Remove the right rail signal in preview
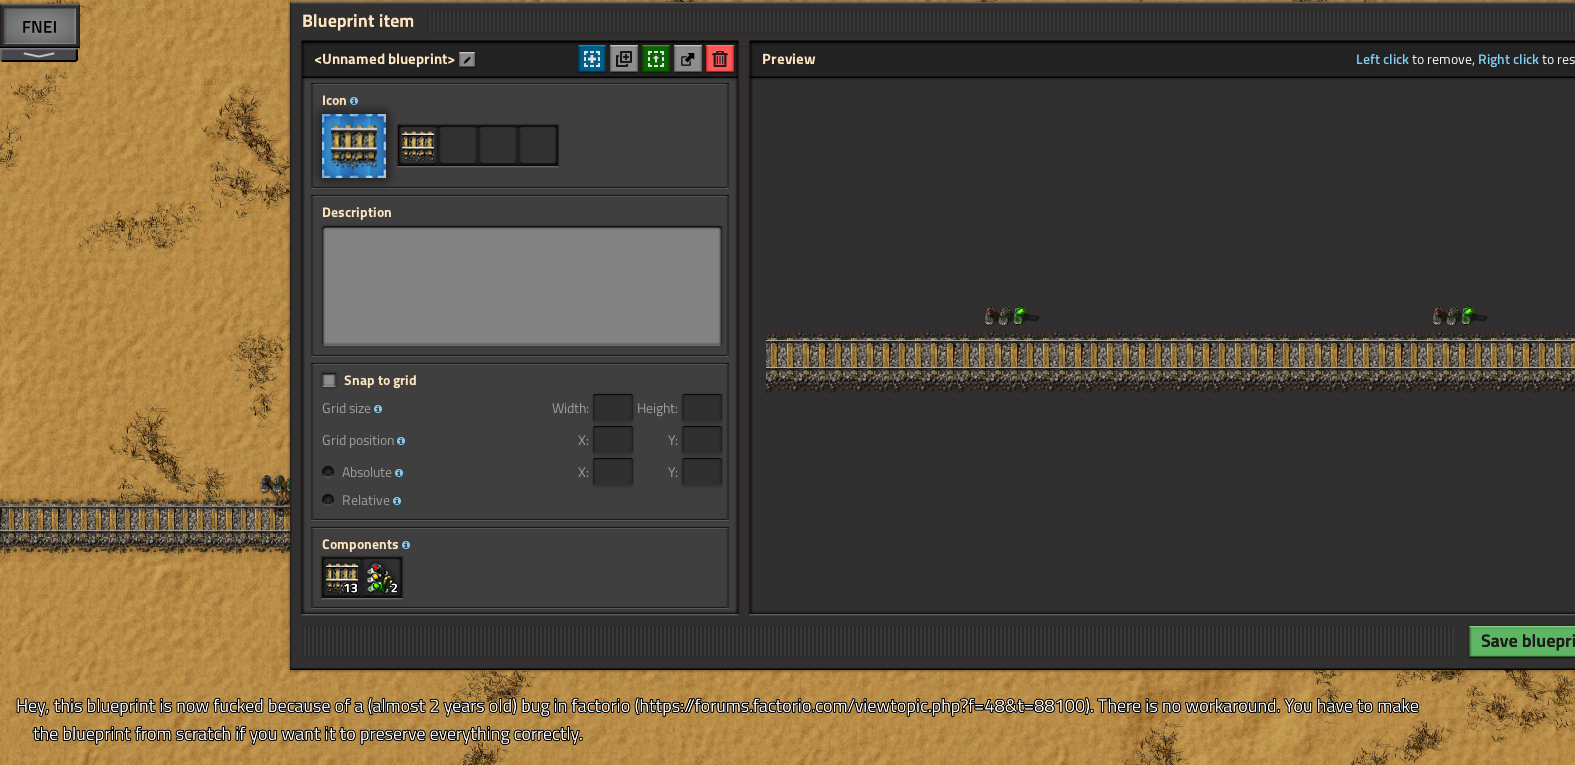The image size is (1575, 765). 1459,316
